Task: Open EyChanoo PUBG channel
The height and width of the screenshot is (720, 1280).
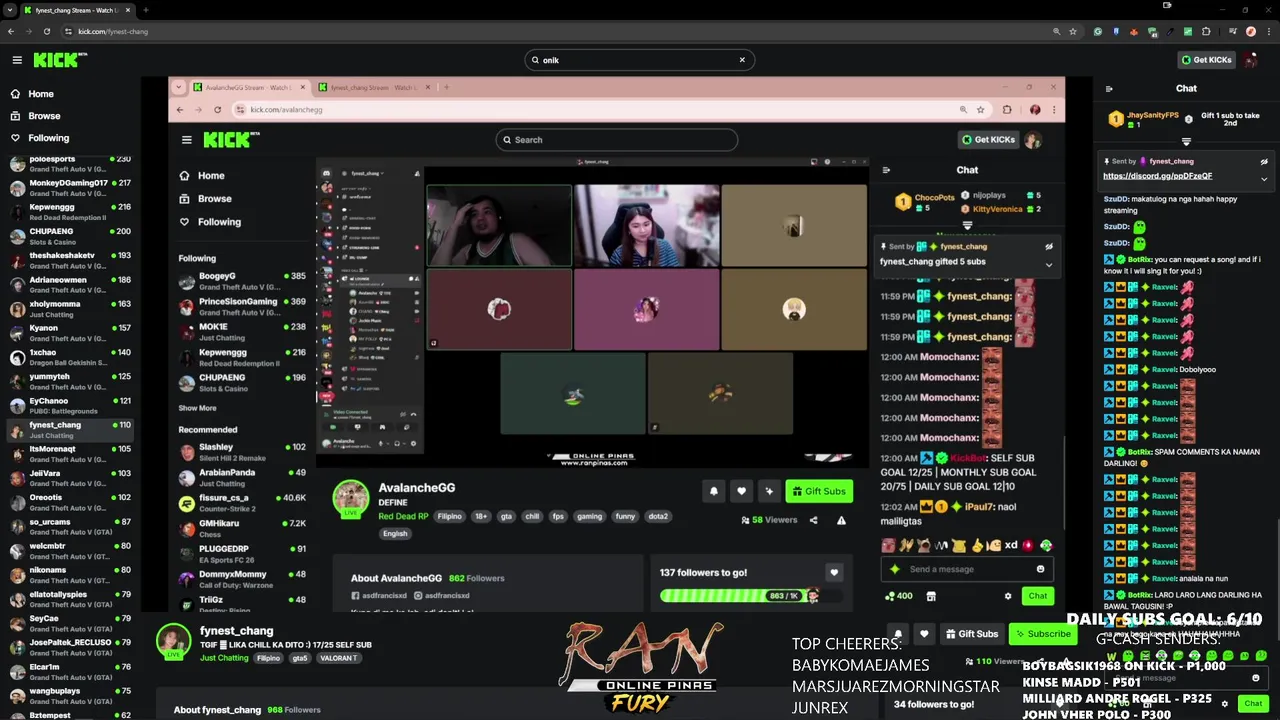Action: pos(68,406)
